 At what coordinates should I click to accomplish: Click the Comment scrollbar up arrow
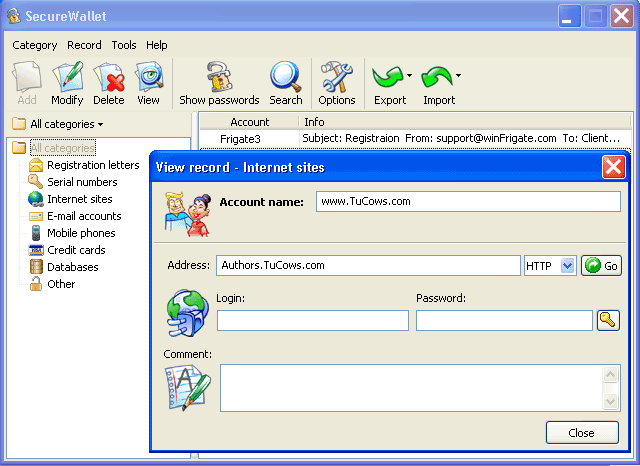(611, 375)
